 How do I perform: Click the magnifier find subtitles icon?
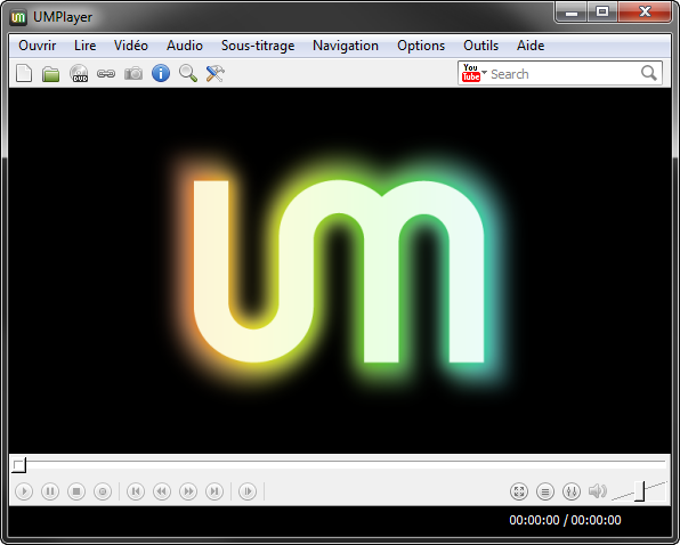188,73
